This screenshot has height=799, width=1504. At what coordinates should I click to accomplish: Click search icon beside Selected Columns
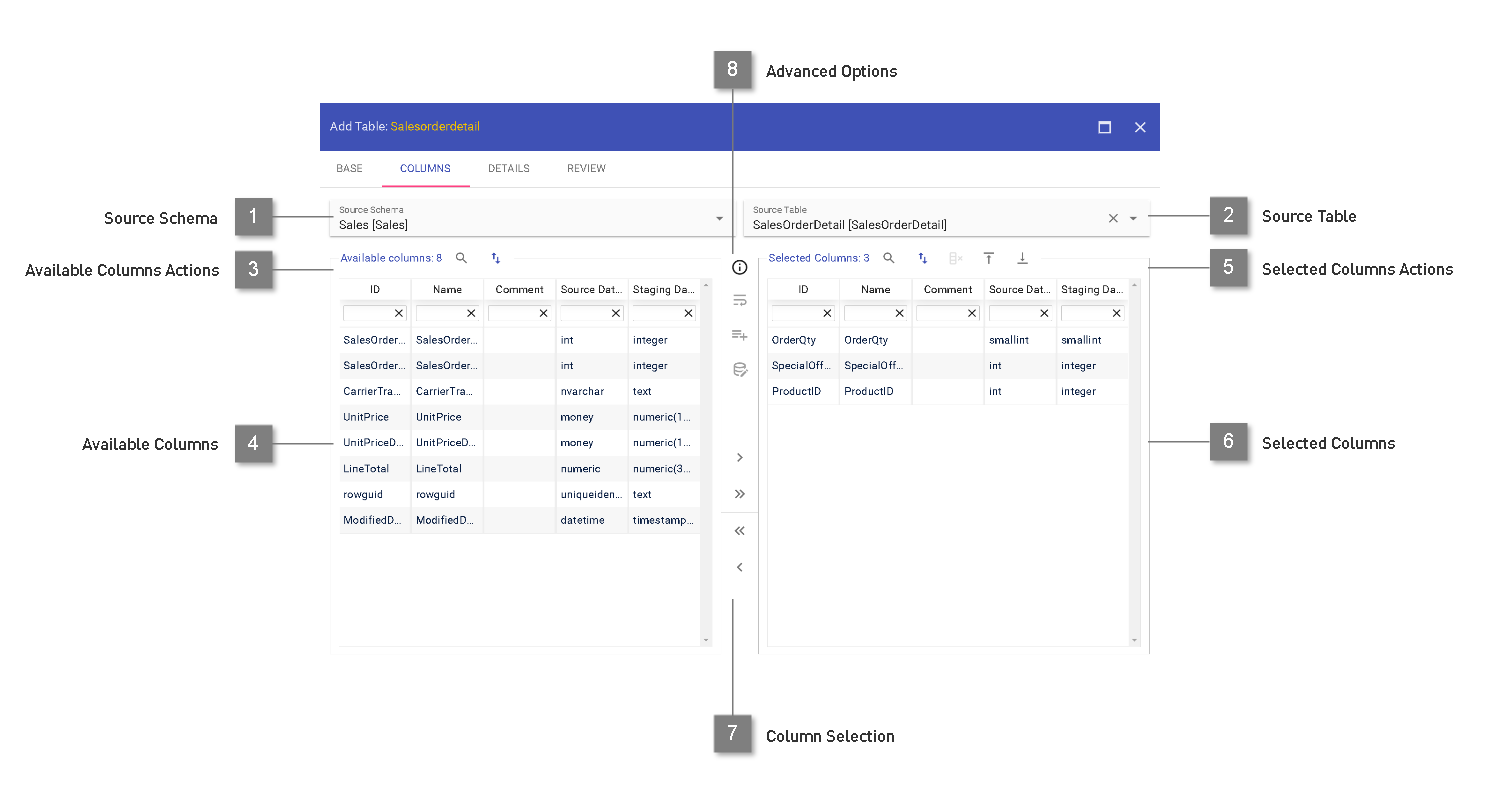(x=888, y=258)
